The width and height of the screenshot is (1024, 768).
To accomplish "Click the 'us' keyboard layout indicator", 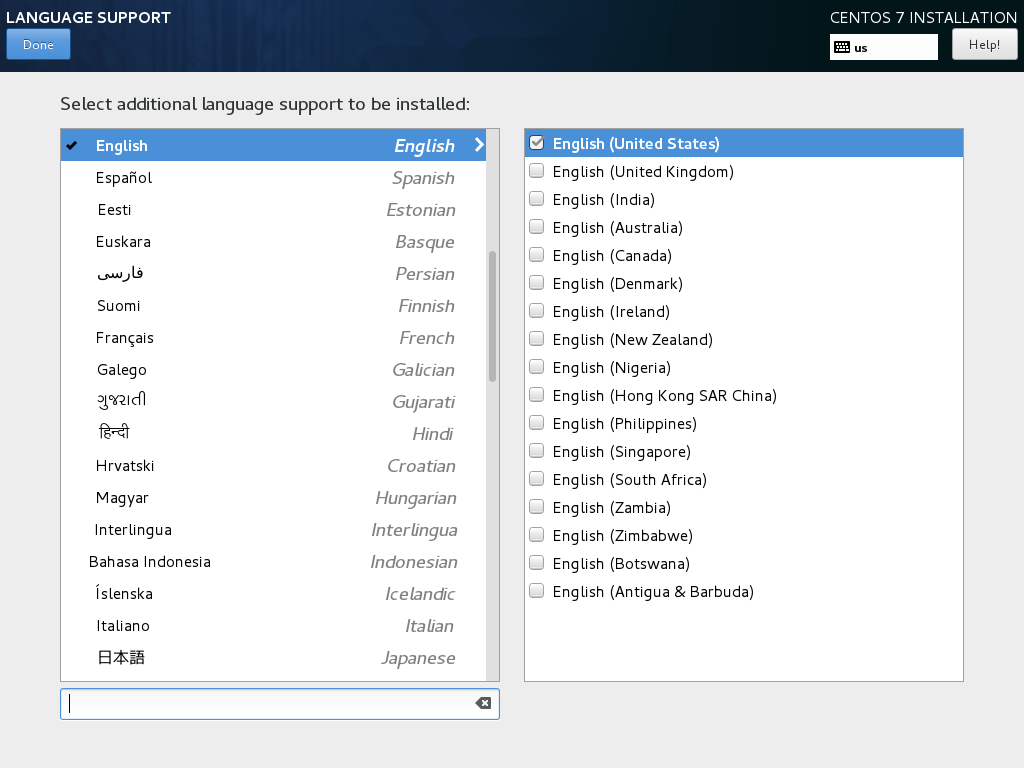I will (881, 46).
